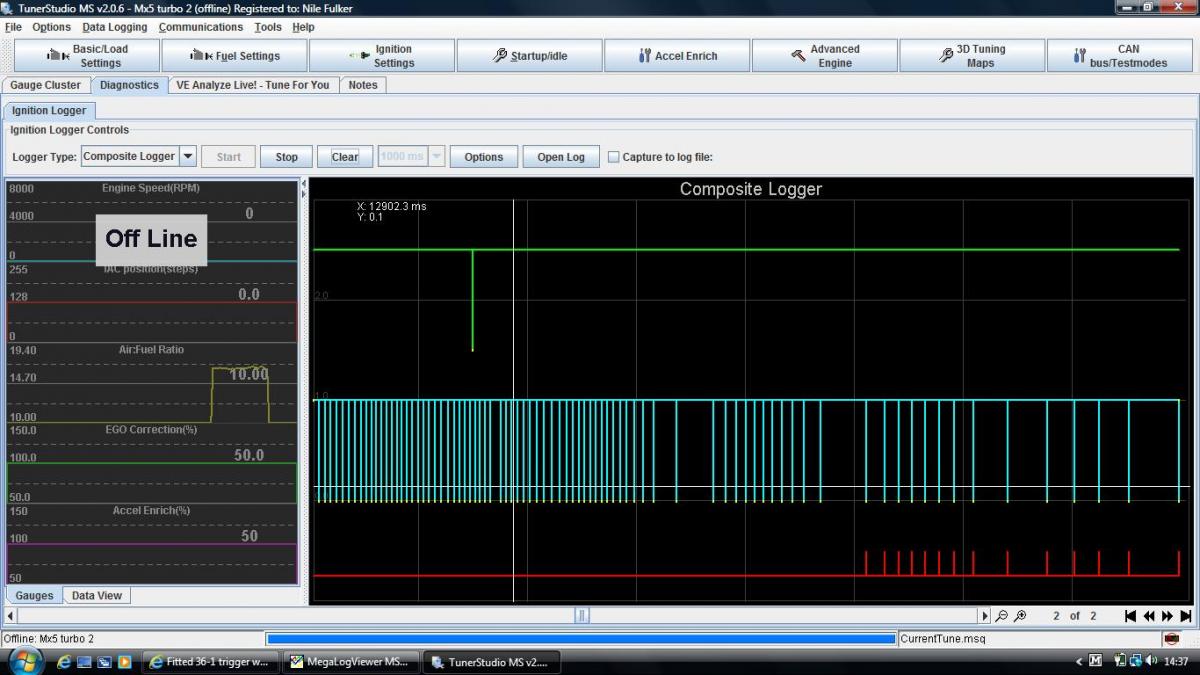Open the Ignition Settings toolbar menu
The width and height of the screenshot is (1200, 675).
(x=381, y=56)
